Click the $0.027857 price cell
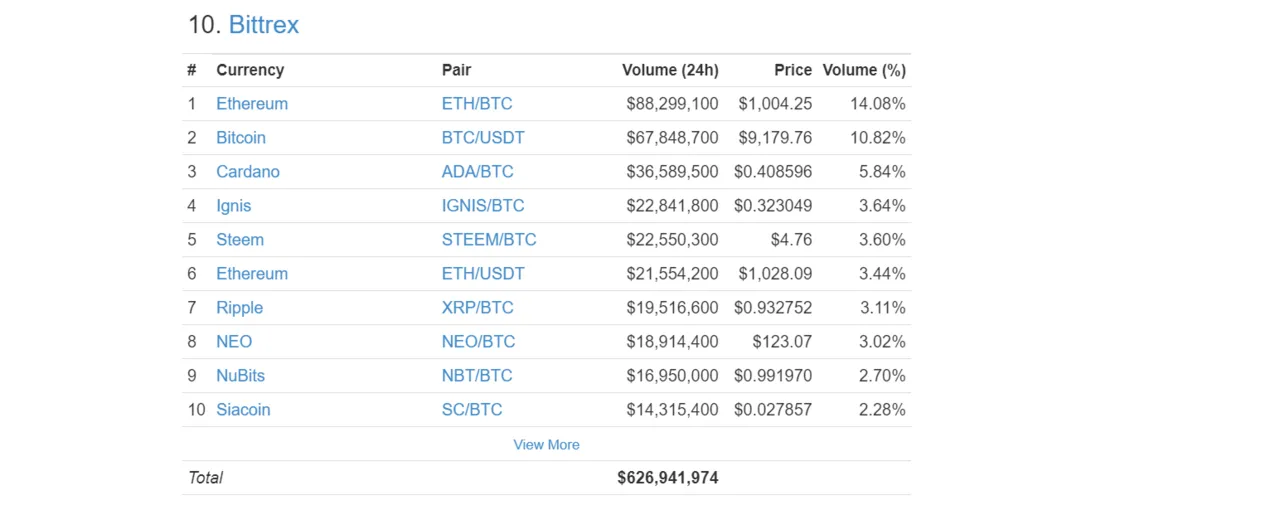Screen dimensions: 1280x505 (773, 410)
